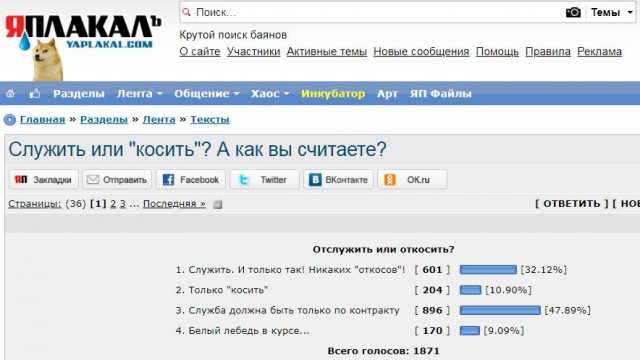Share the topic on Twitter

click(264, 180)
